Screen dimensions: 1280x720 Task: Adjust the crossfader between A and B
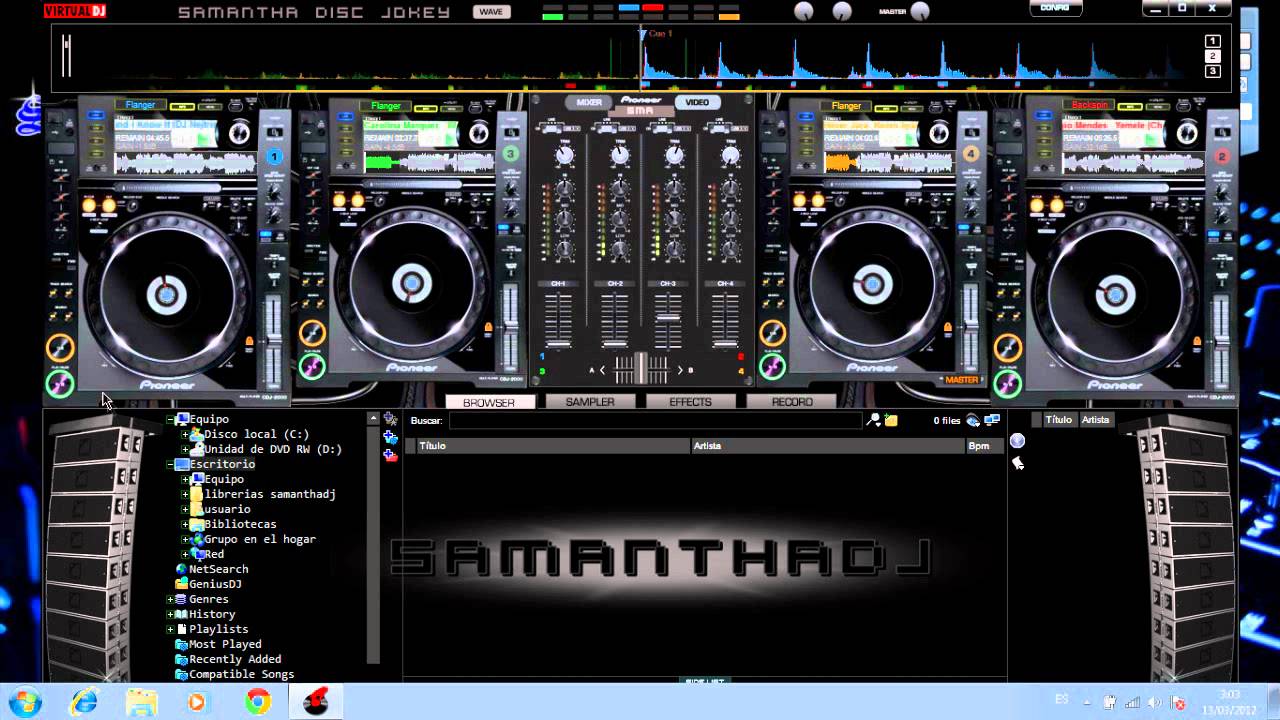tap(641, 370)
